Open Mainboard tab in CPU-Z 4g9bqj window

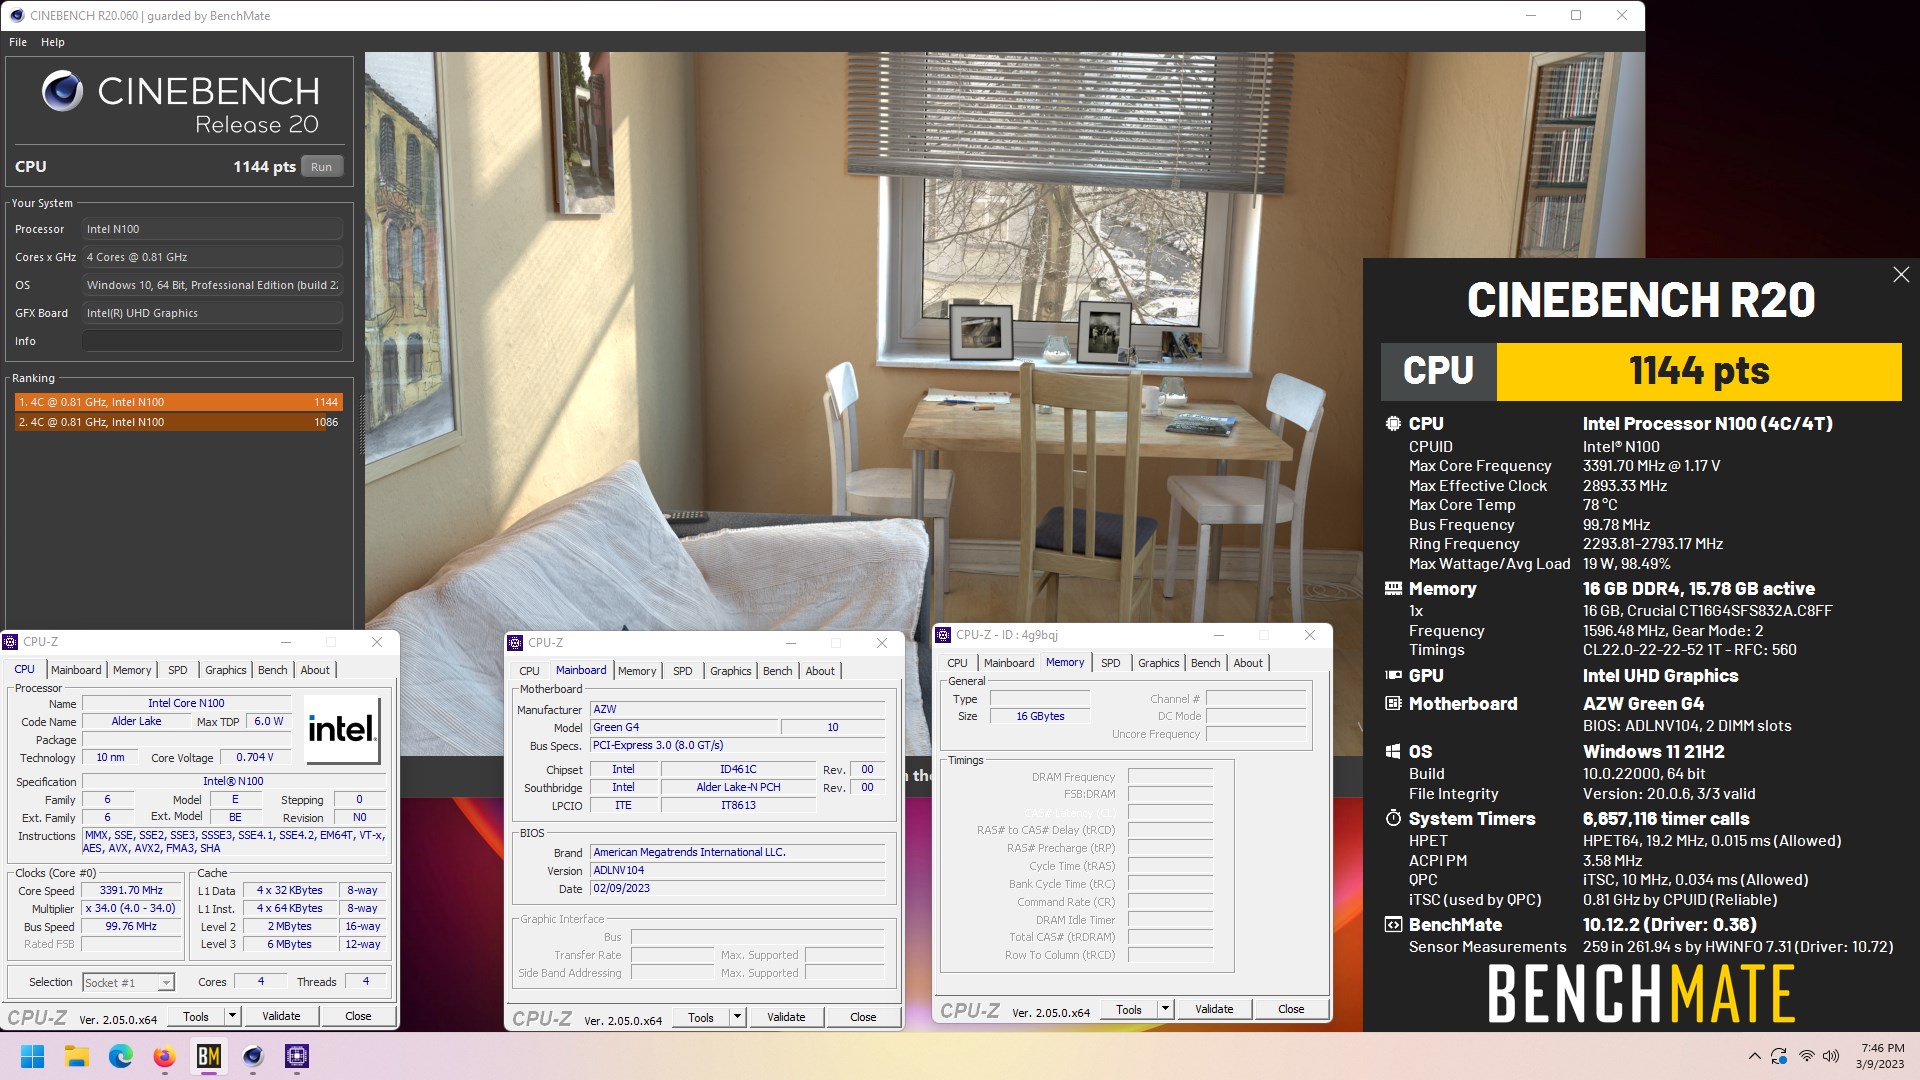point(1009,663)
